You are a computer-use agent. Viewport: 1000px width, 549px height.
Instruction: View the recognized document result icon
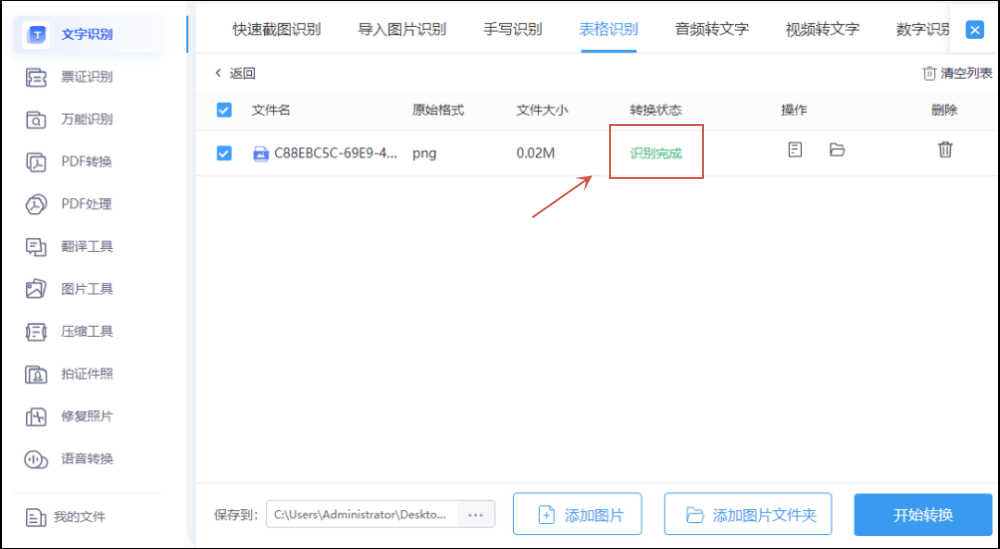795,150
